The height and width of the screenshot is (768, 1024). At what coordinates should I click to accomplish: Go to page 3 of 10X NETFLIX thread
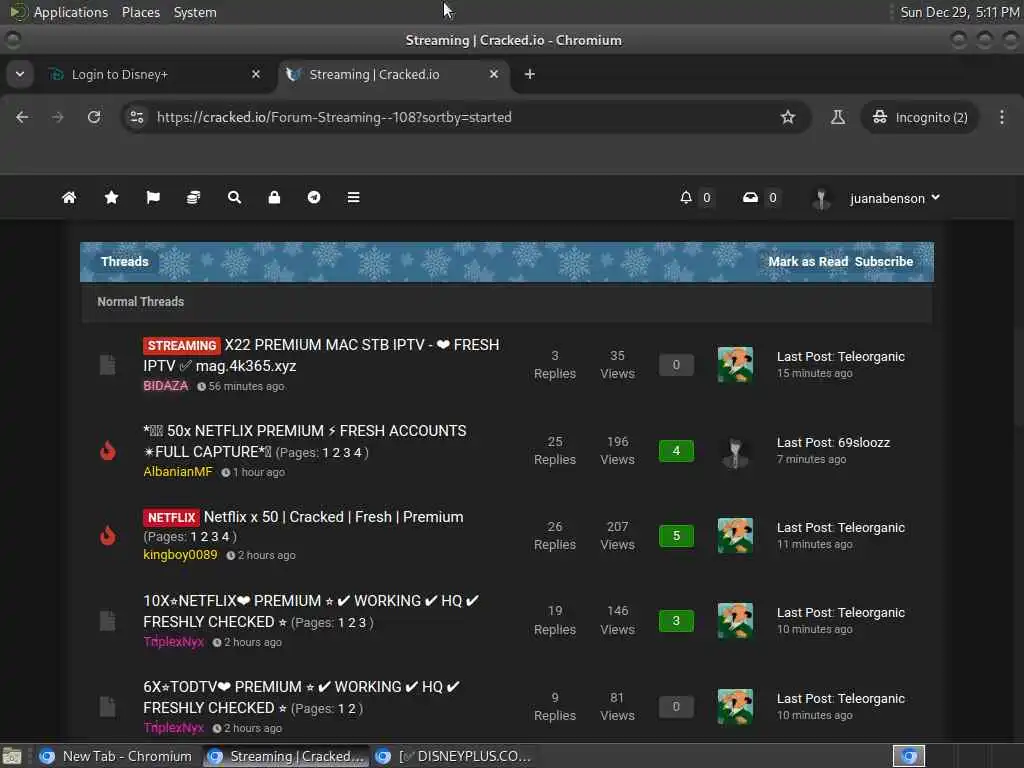pos(362,622)
